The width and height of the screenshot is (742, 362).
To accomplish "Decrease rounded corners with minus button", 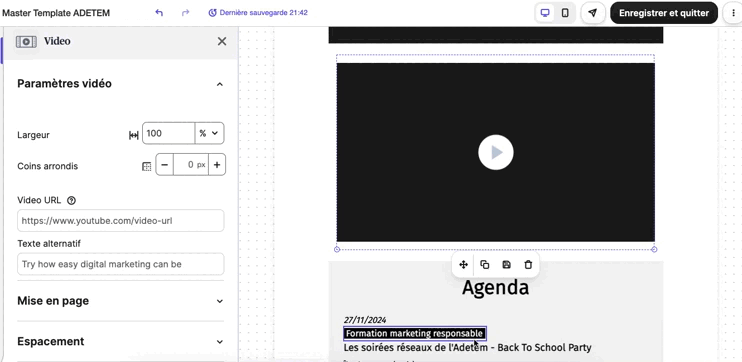I will [x=165, y=165].
